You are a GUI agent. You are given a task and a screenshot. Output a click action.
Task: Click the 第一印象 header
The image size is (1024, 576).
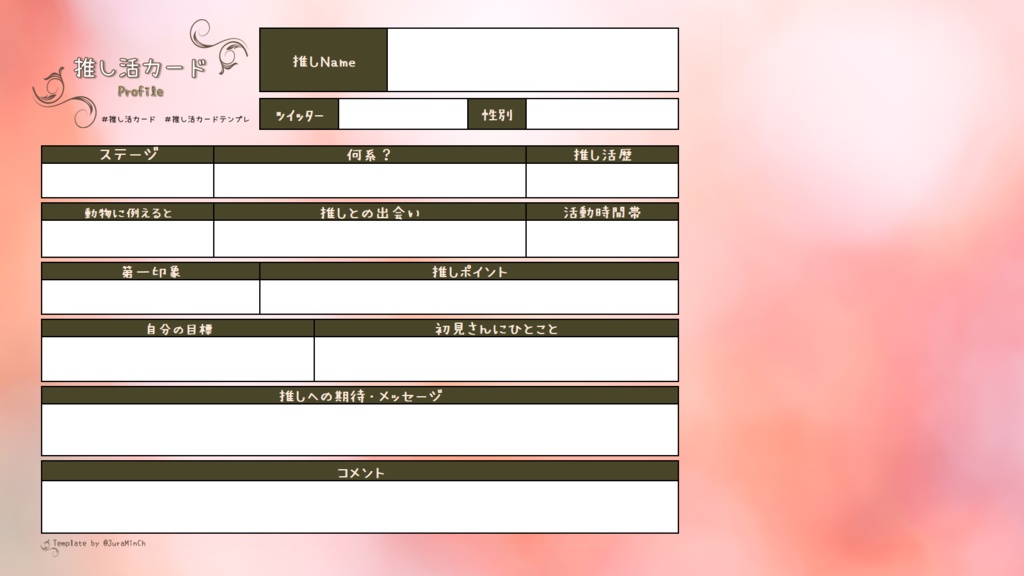click(151, 272)
